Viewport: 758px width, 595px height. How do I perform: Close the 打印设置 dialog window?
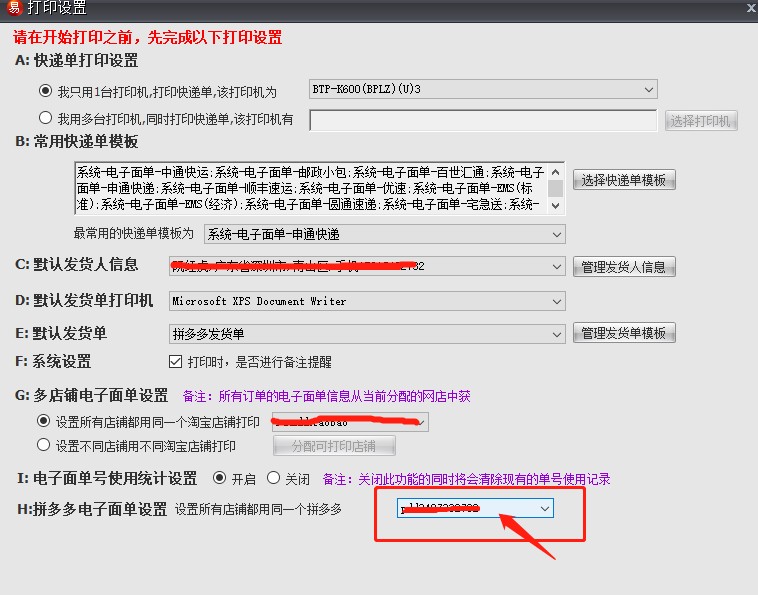pyautogui.click(x=750, y=8)
